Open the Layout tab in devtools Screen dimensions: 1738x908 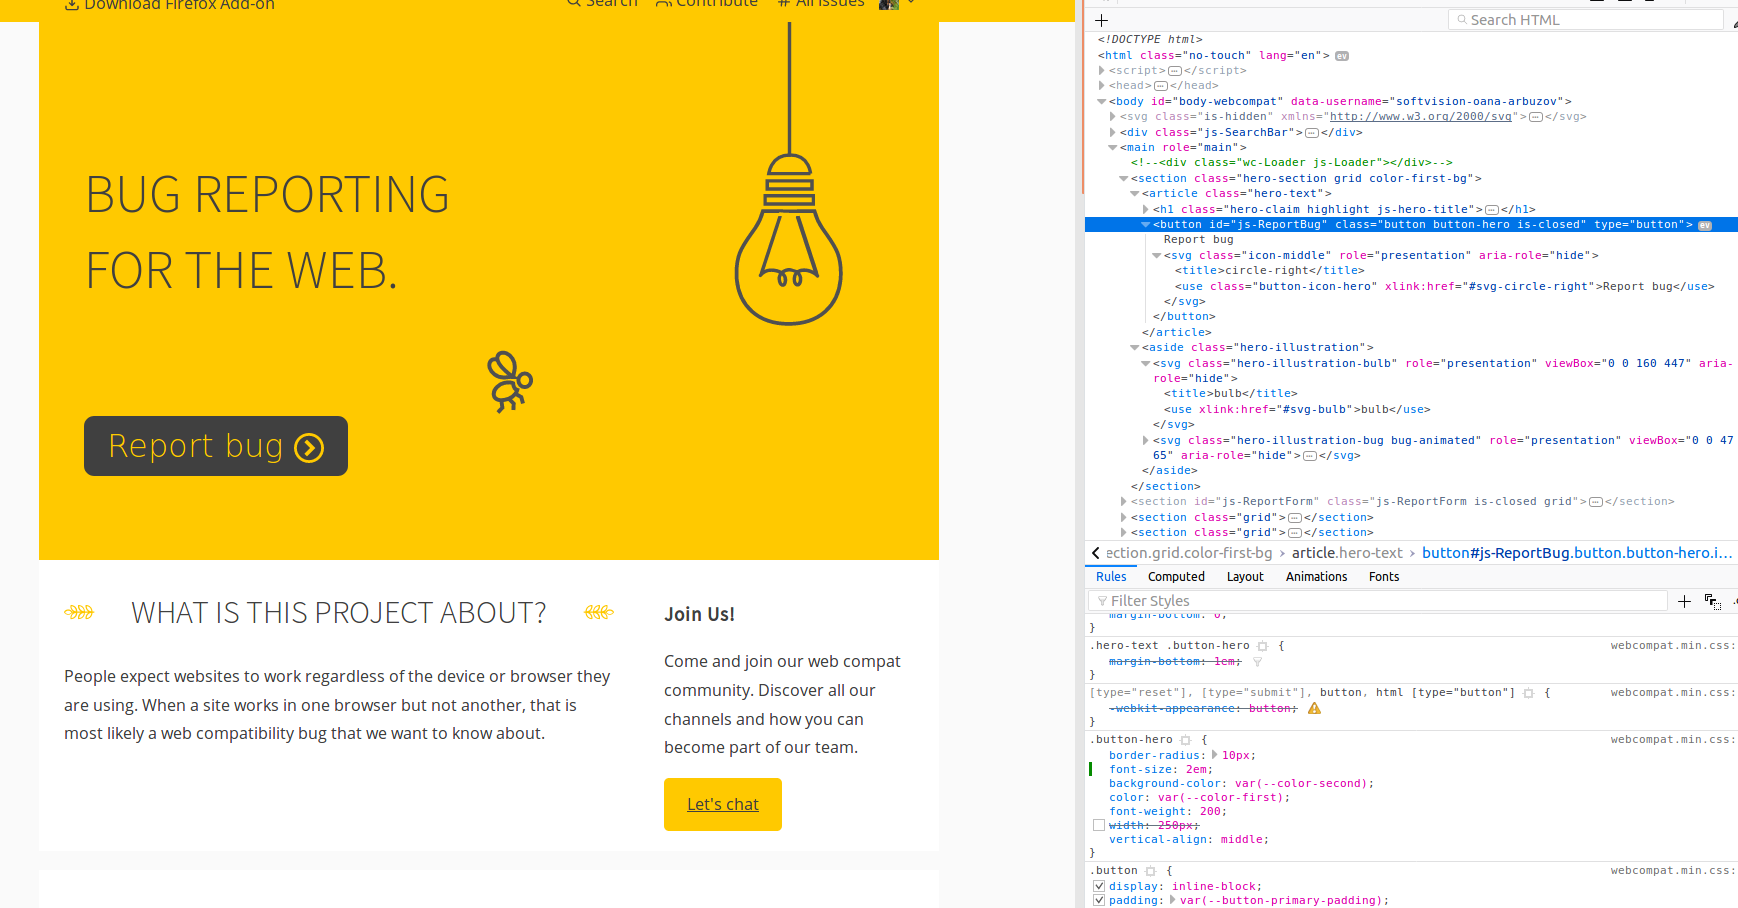click(1245, 576)
